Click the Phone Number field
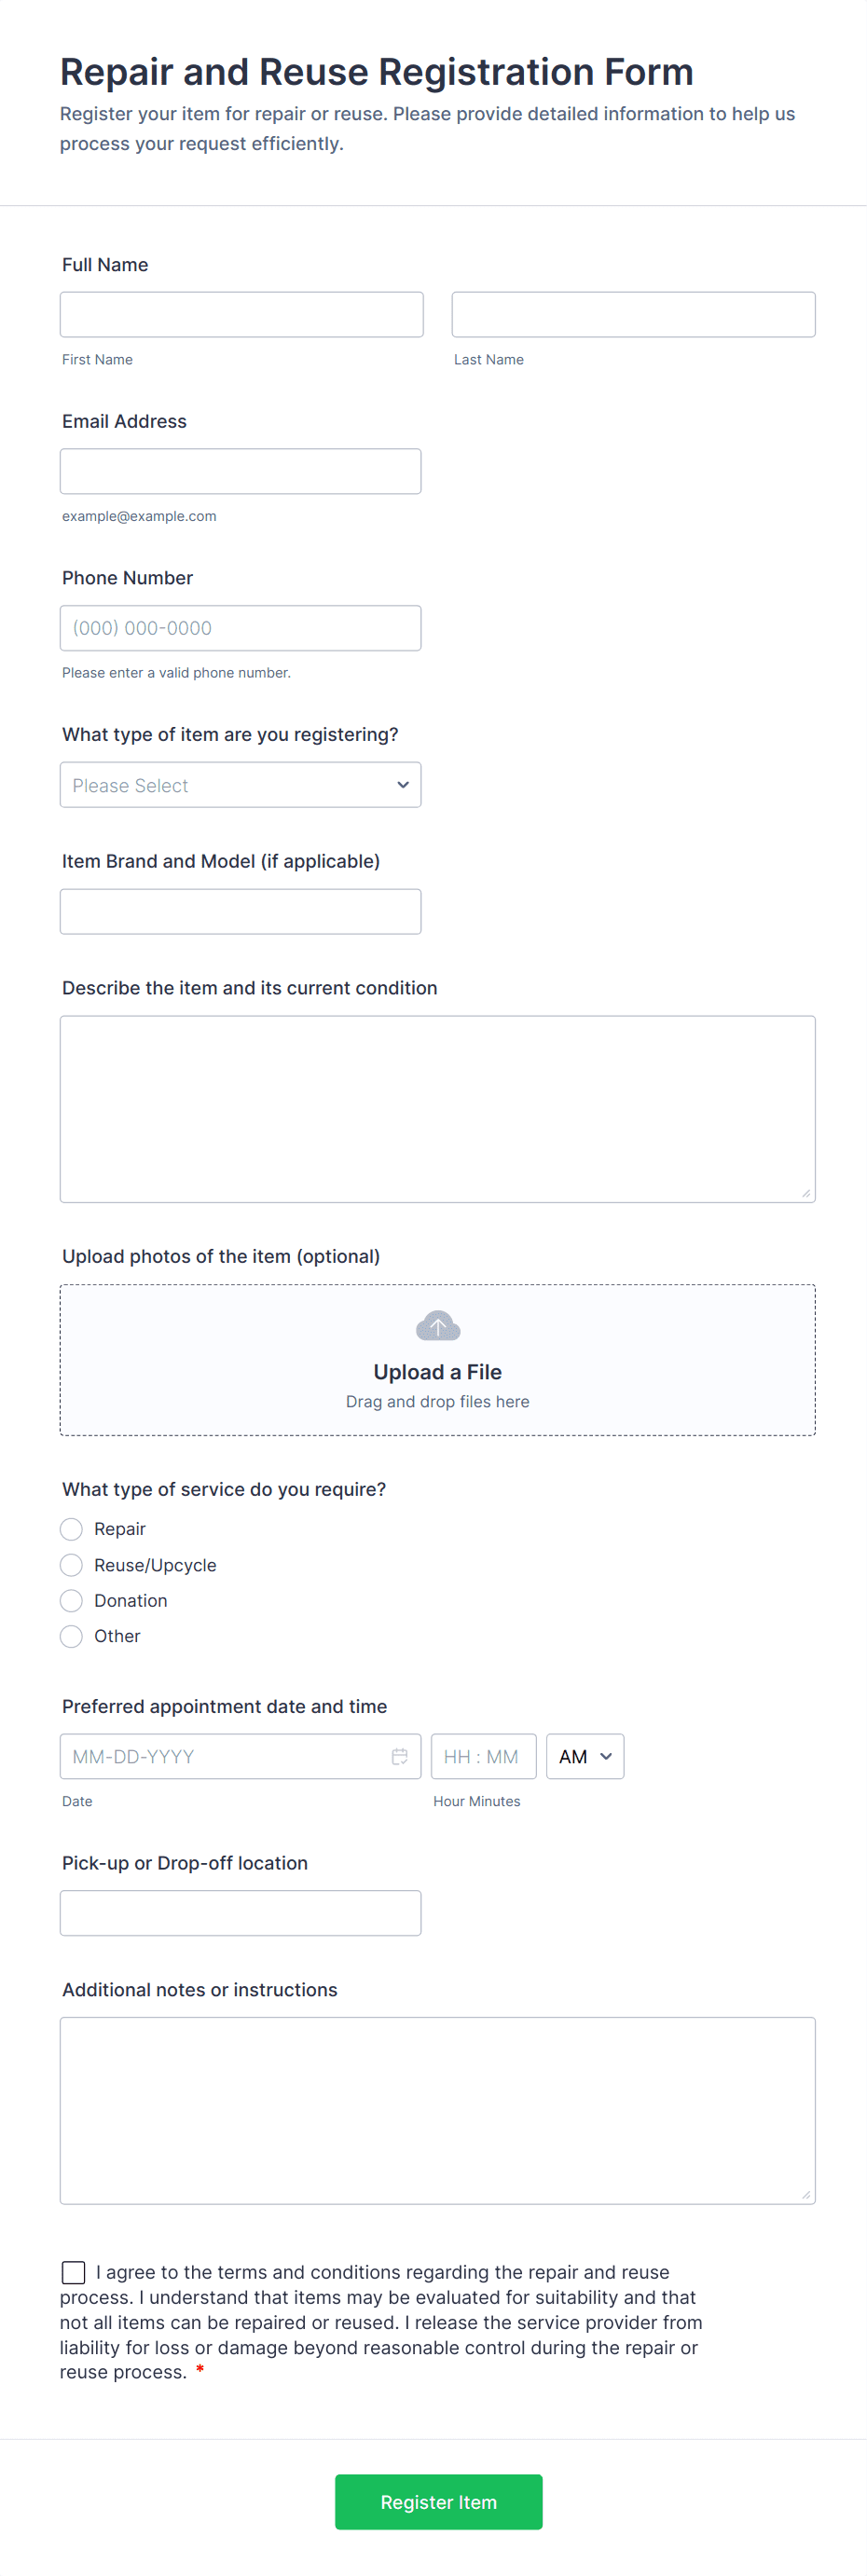This screenshot has height=2576, width=867. pyautogui.click(x=240, y=627)
